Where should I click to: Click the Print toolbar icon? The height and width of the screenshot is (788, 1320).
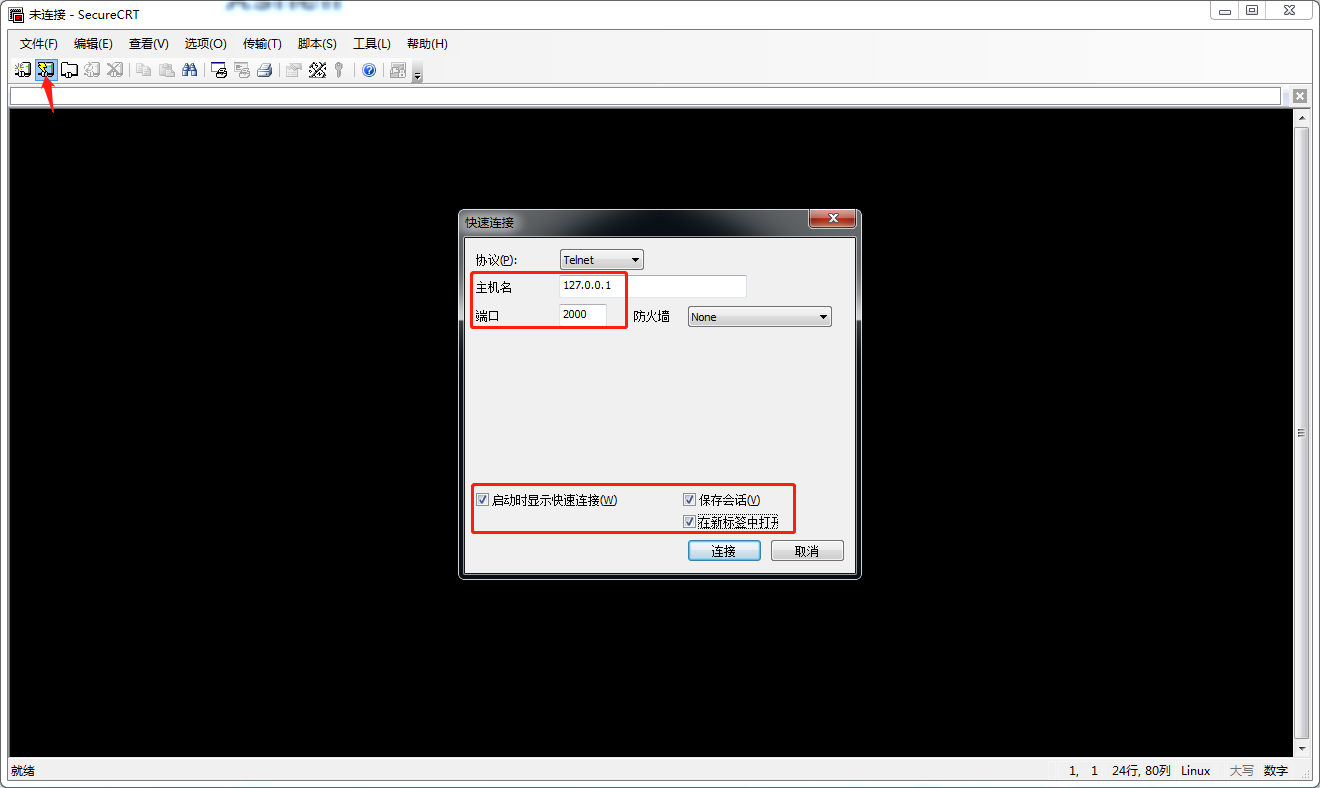point(264,69)
